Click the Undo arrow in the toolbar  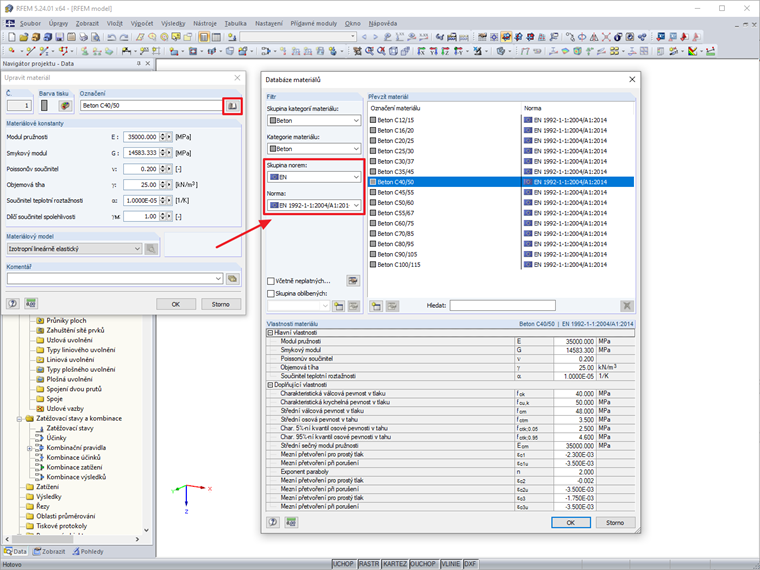point(112,37)
